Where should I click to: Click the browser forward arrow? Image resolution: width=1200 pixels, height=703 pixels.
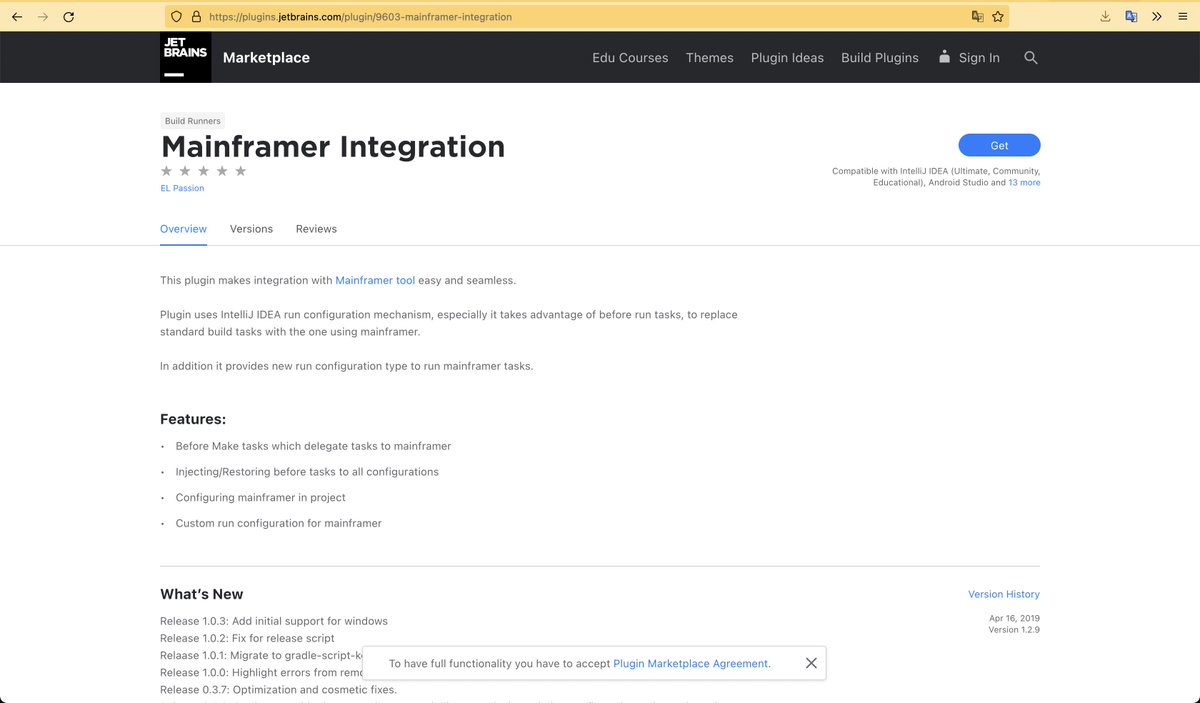(x=43, y=17)
